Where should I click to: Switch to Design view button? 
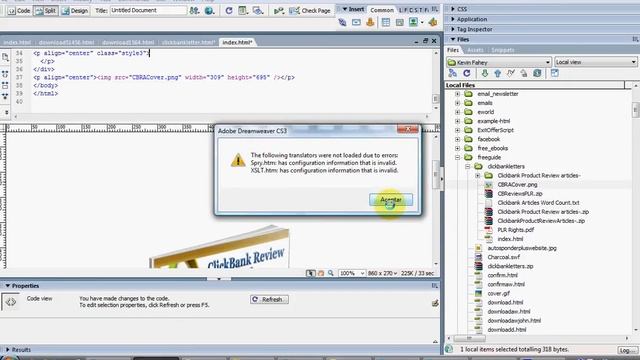75,11
